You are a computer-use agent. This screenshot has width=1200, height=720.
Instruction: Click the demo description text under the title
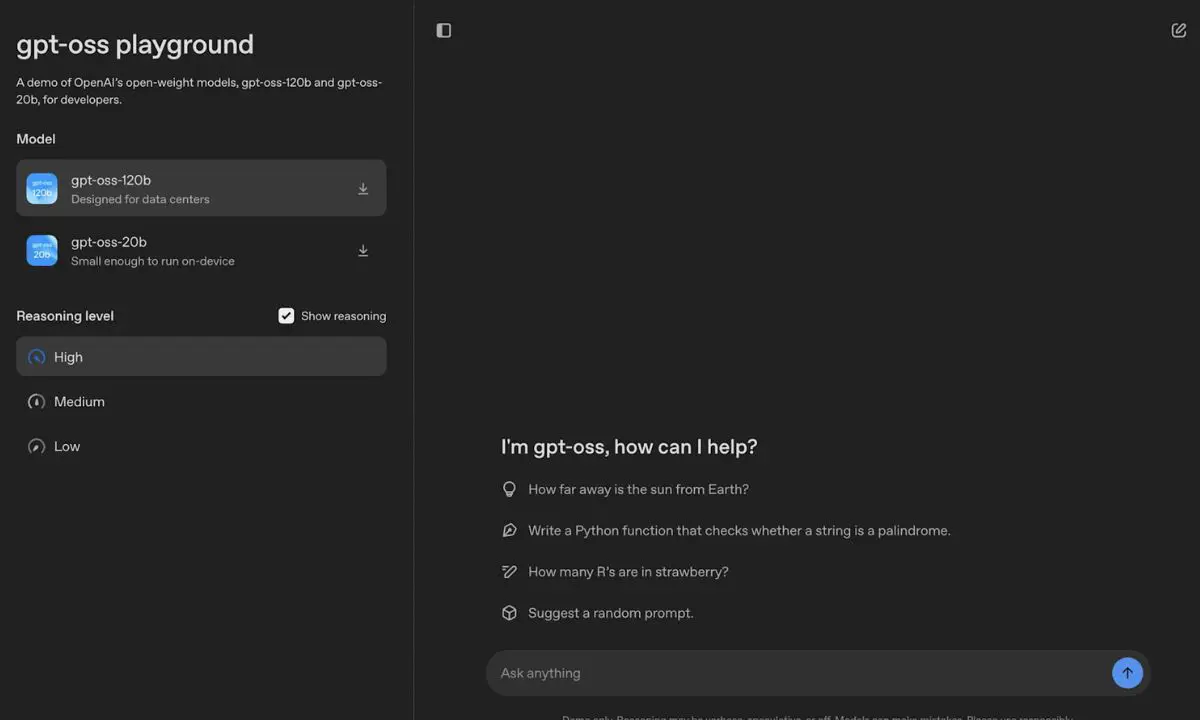pos(199,91)
